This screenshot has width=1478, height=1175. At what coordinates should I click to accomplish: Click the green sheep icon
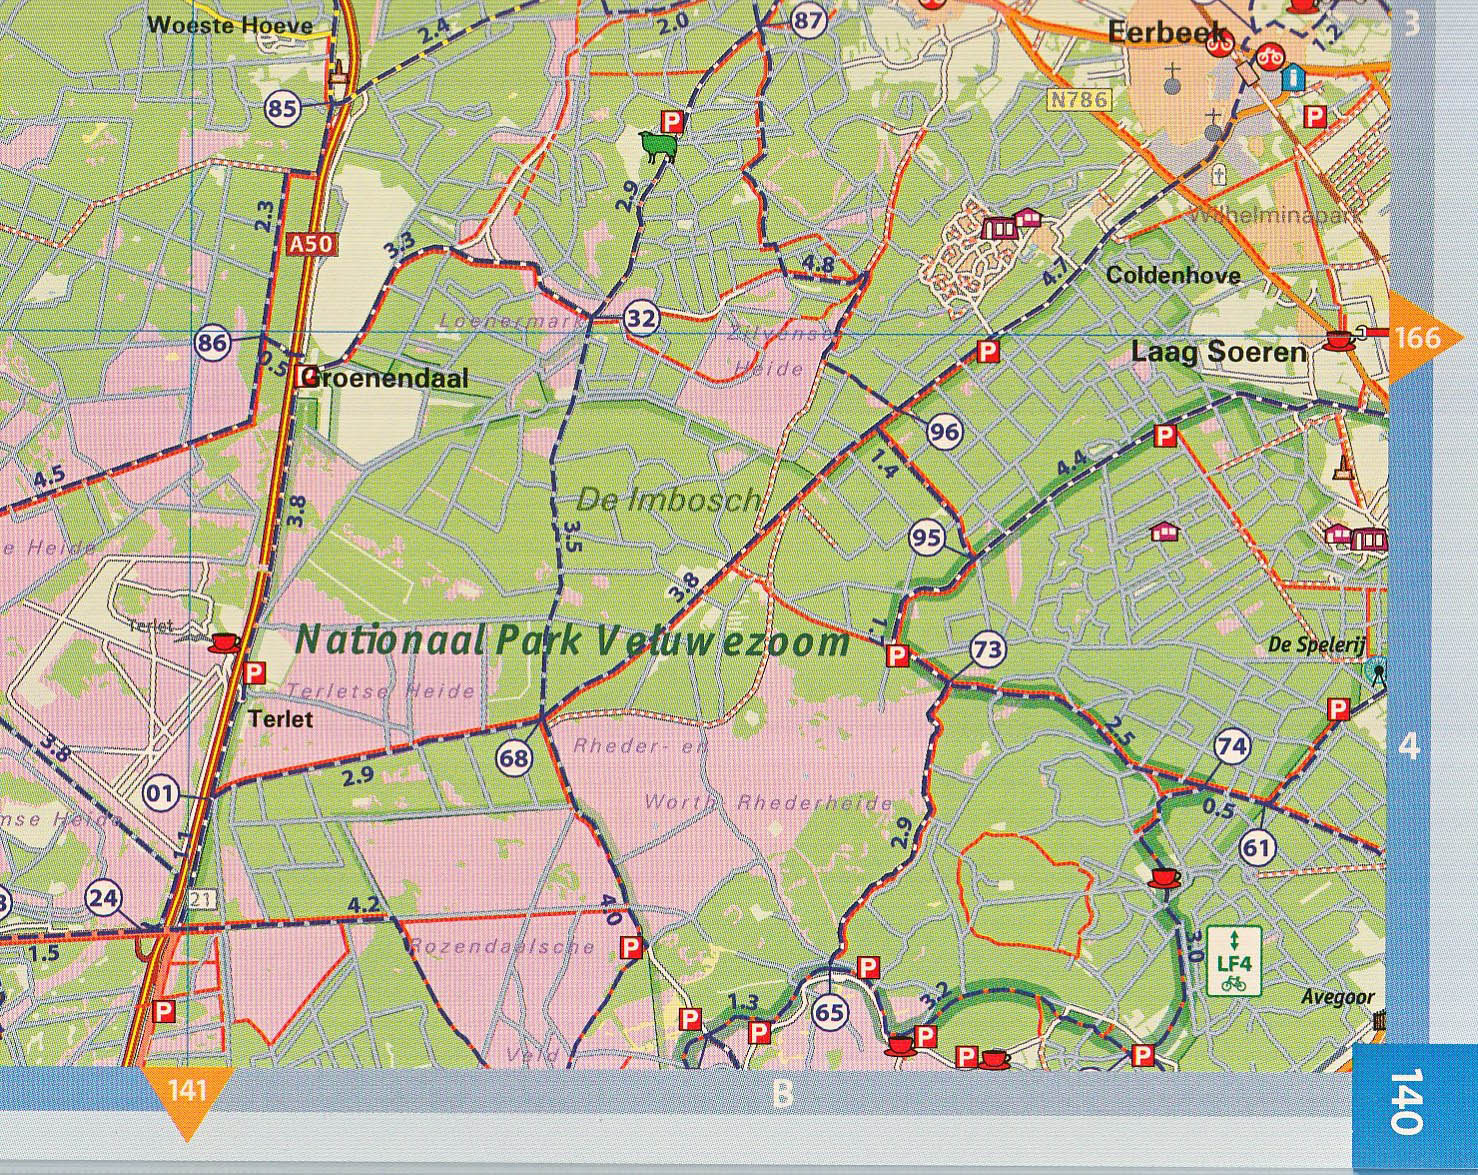coord(658,148)
